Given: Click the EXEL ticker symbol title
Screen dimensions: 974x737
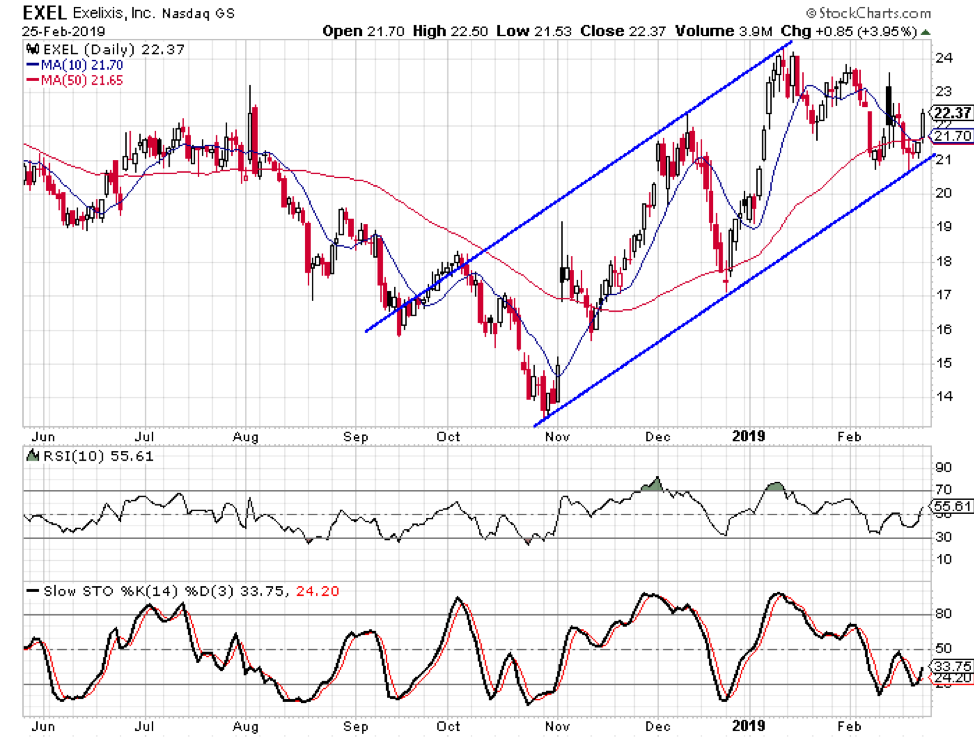Looking at the screenshot, I should [x=45, y=12].
